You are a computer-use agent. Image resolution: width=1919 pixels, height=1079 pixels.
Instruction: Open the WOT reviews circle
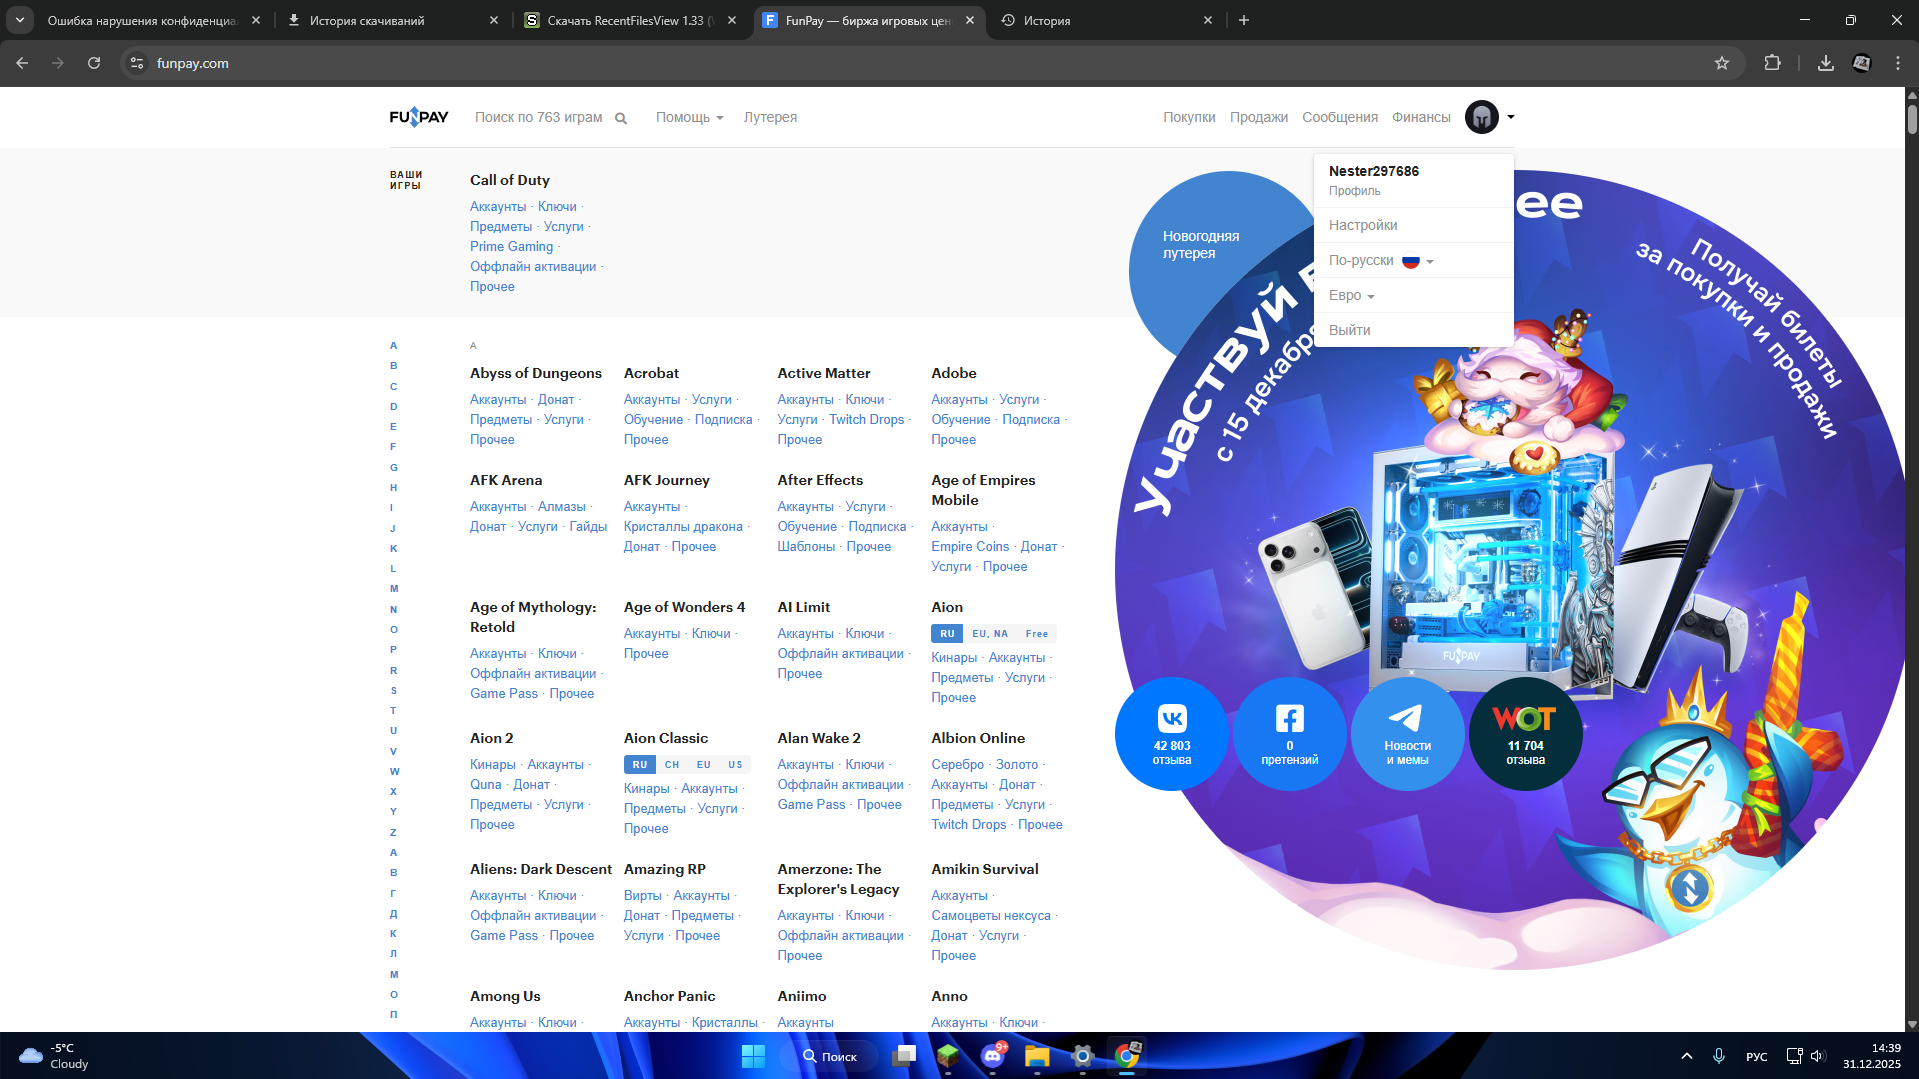(1525, 734)
